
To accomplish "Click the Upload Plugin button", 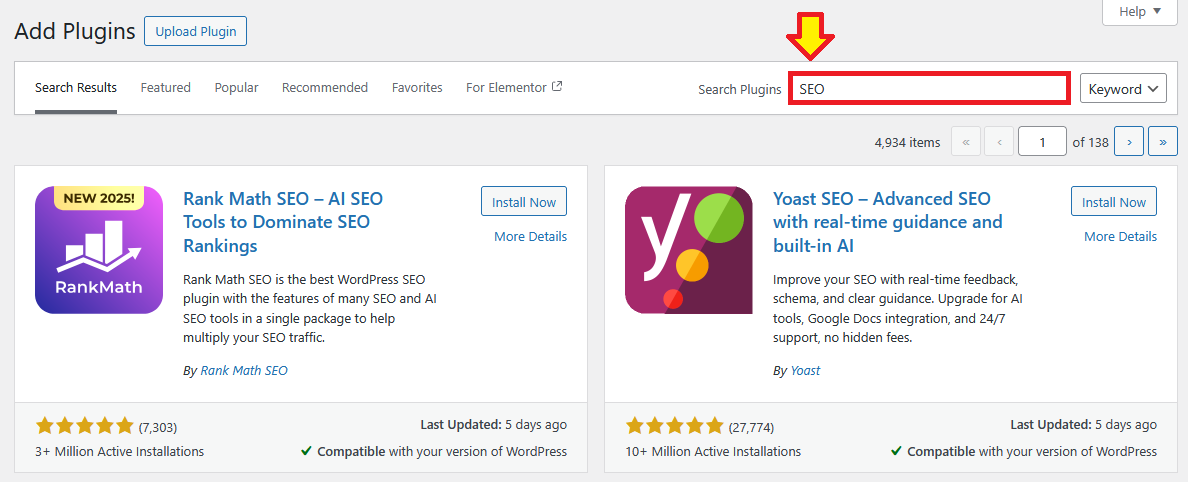I will click(195, 31).
